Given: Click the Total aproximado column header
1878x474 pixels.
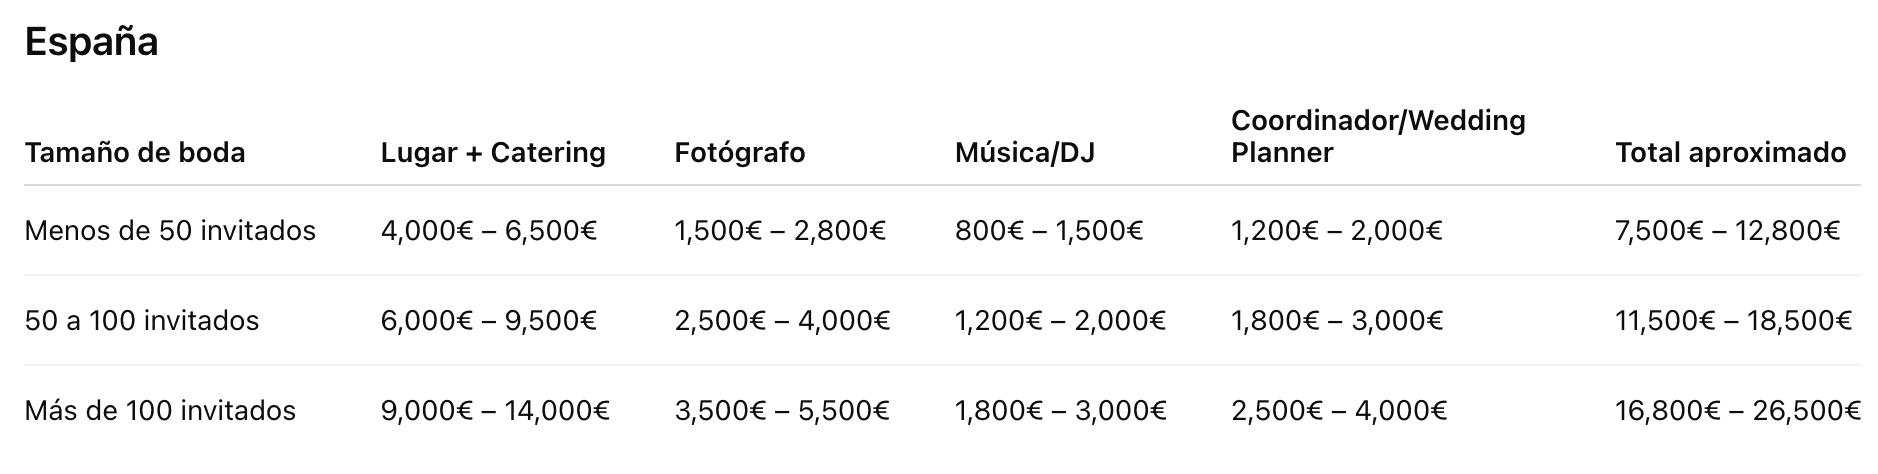Looking at the screenshot, I should [x=1731, y=153].
